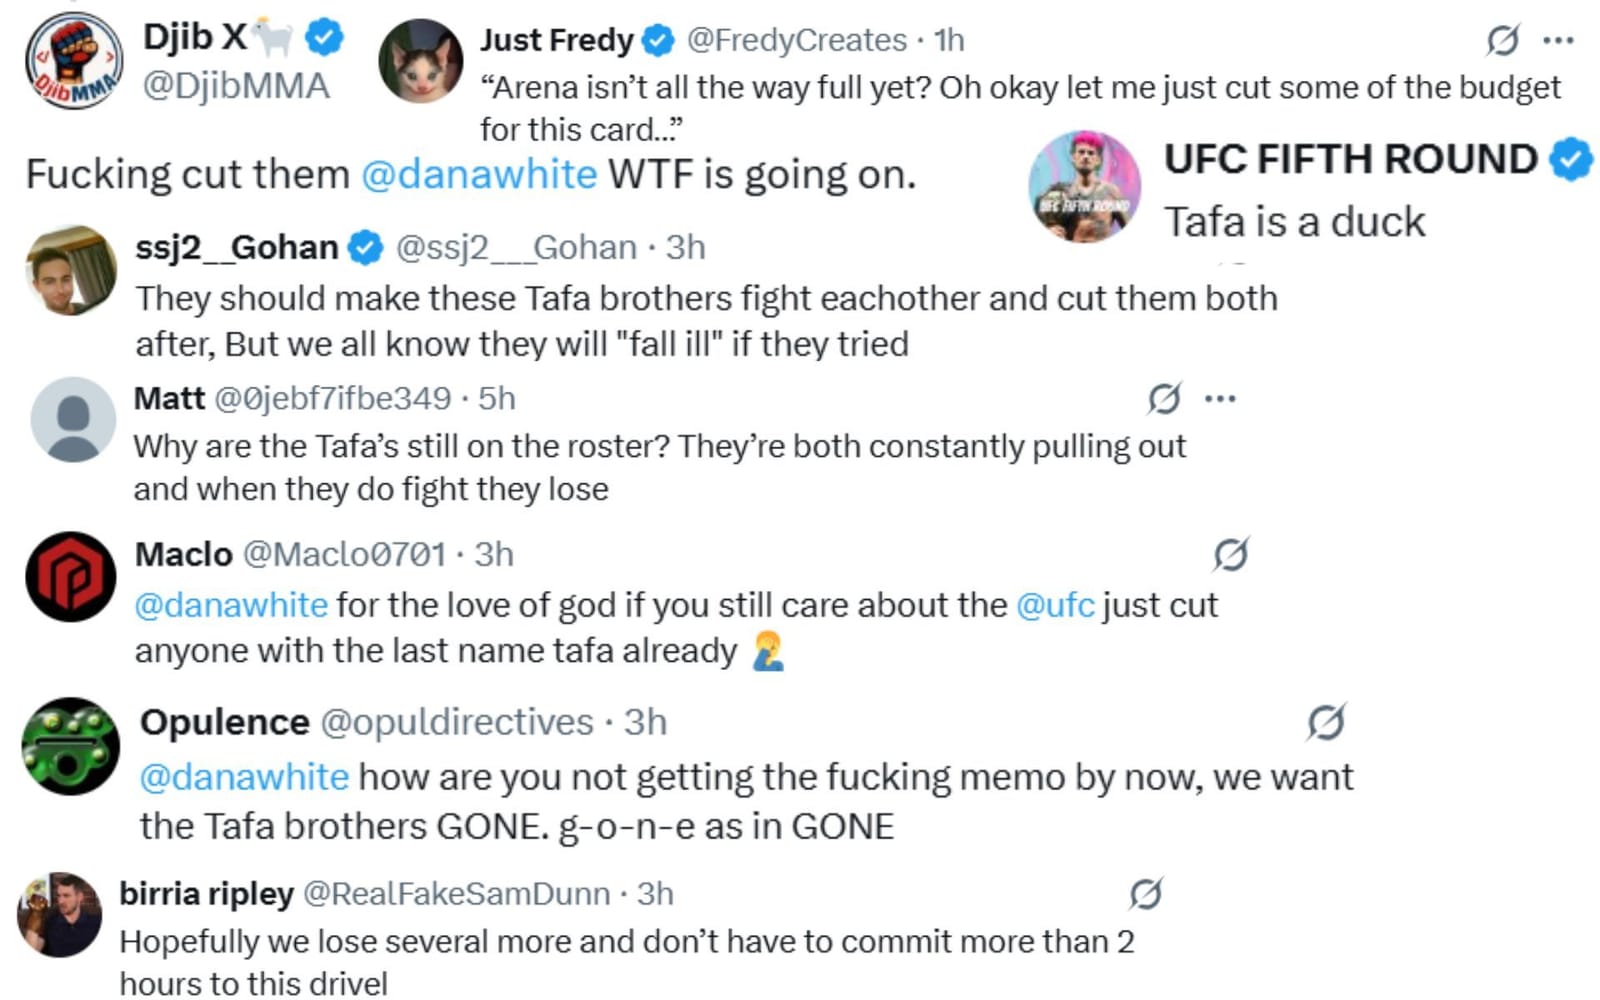The image size is (1600, 1000).
Task: Click the birria ripley display name
Action: [206, 893]
